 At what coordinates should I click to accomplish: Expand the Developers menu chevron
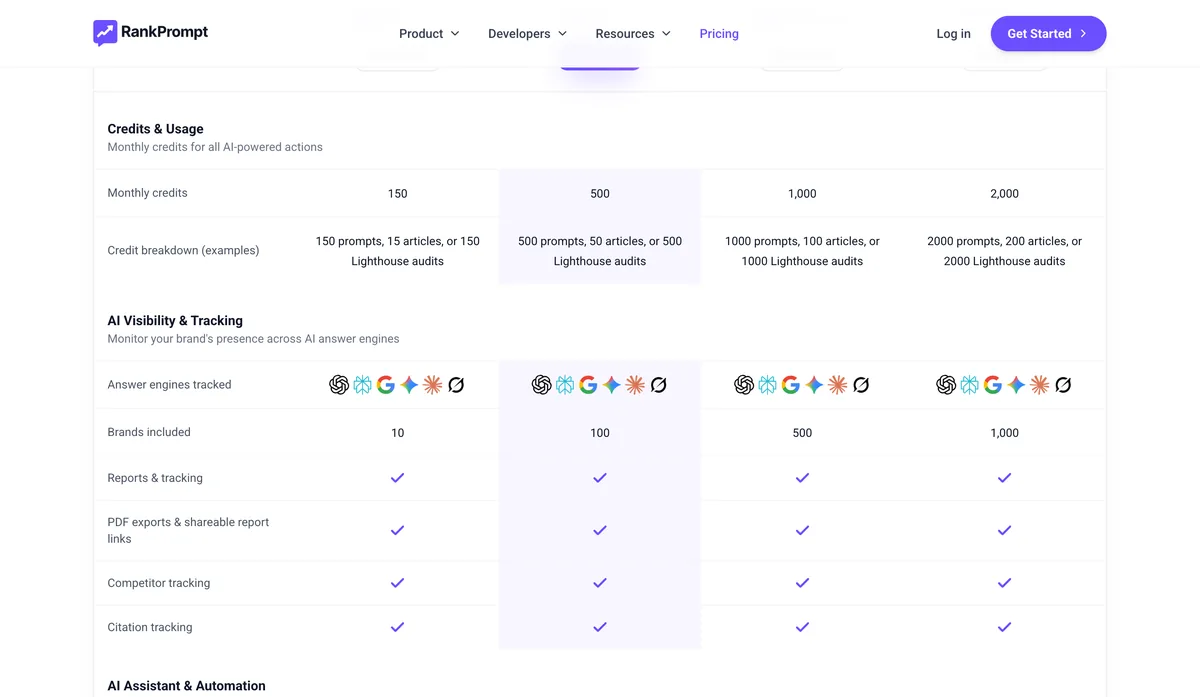[x=562, y=34]
